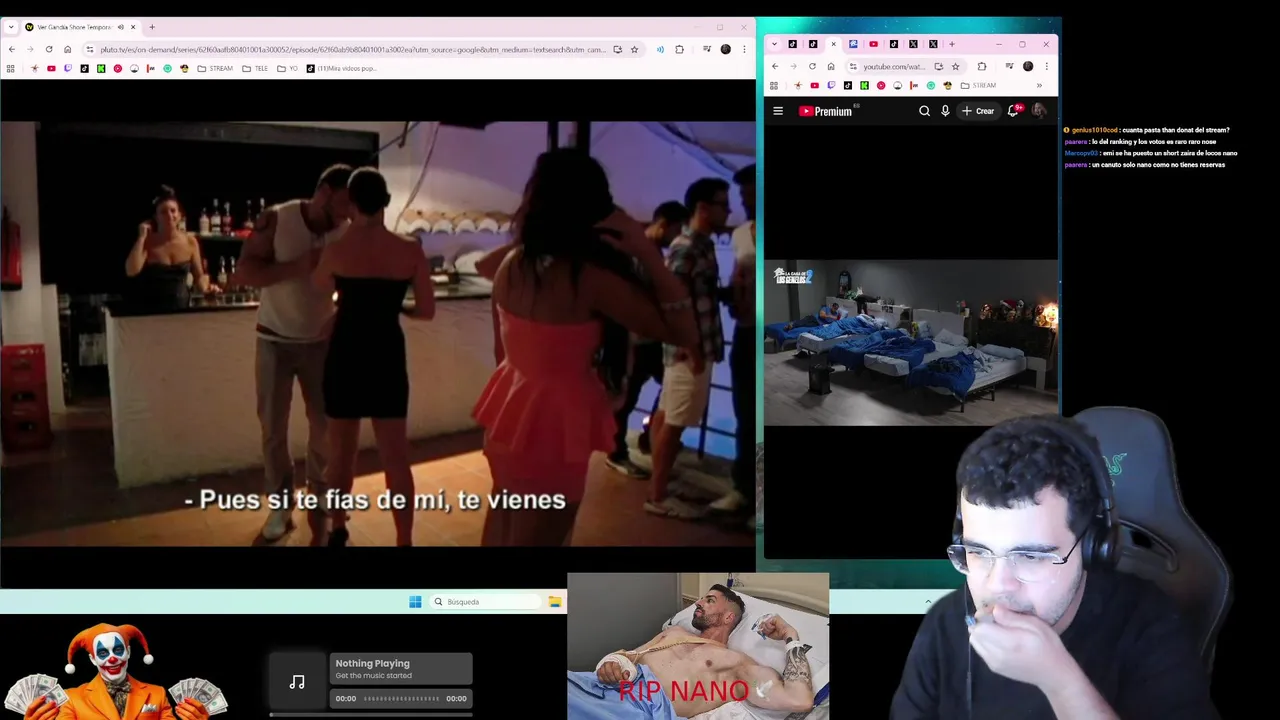Open tab search dropdown in Pluto TV browser

point(11,27)
